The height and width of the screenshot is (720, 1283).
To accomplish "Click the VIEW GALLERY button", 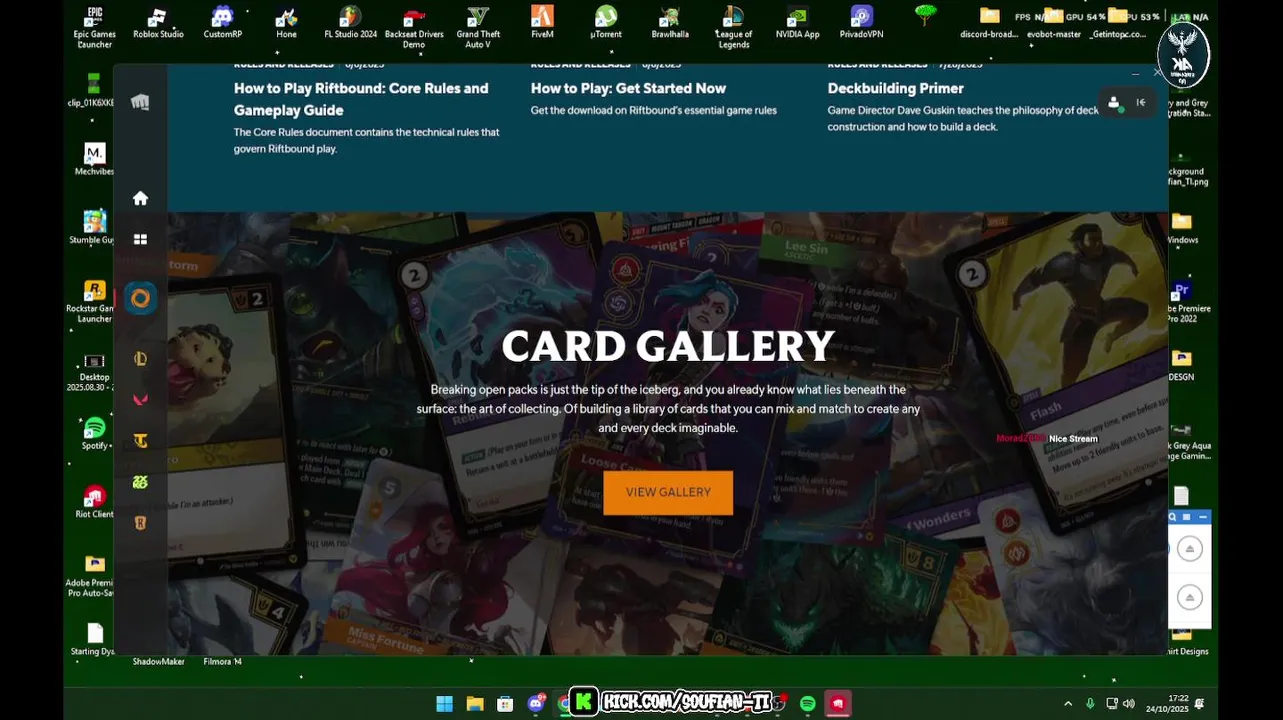I will coord(668,493).
